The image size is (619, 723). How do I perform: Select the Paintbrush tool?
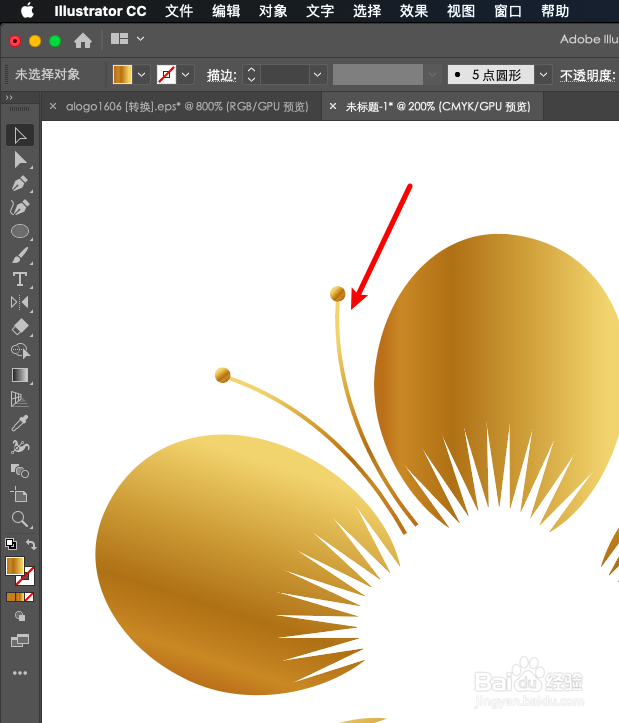tap(20, 255)
